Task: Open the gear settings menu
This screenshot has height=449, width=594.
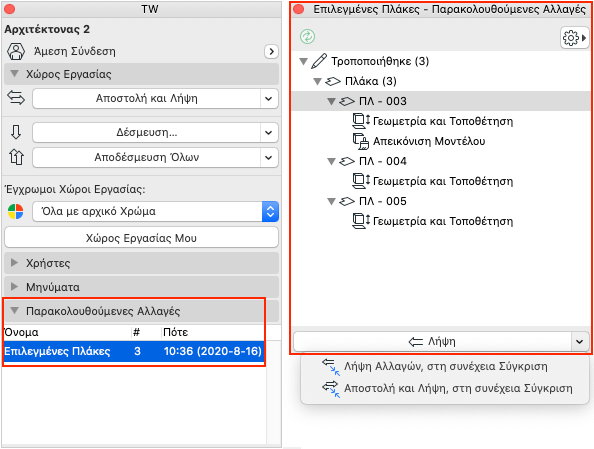Action: click(x=574, y=38)
